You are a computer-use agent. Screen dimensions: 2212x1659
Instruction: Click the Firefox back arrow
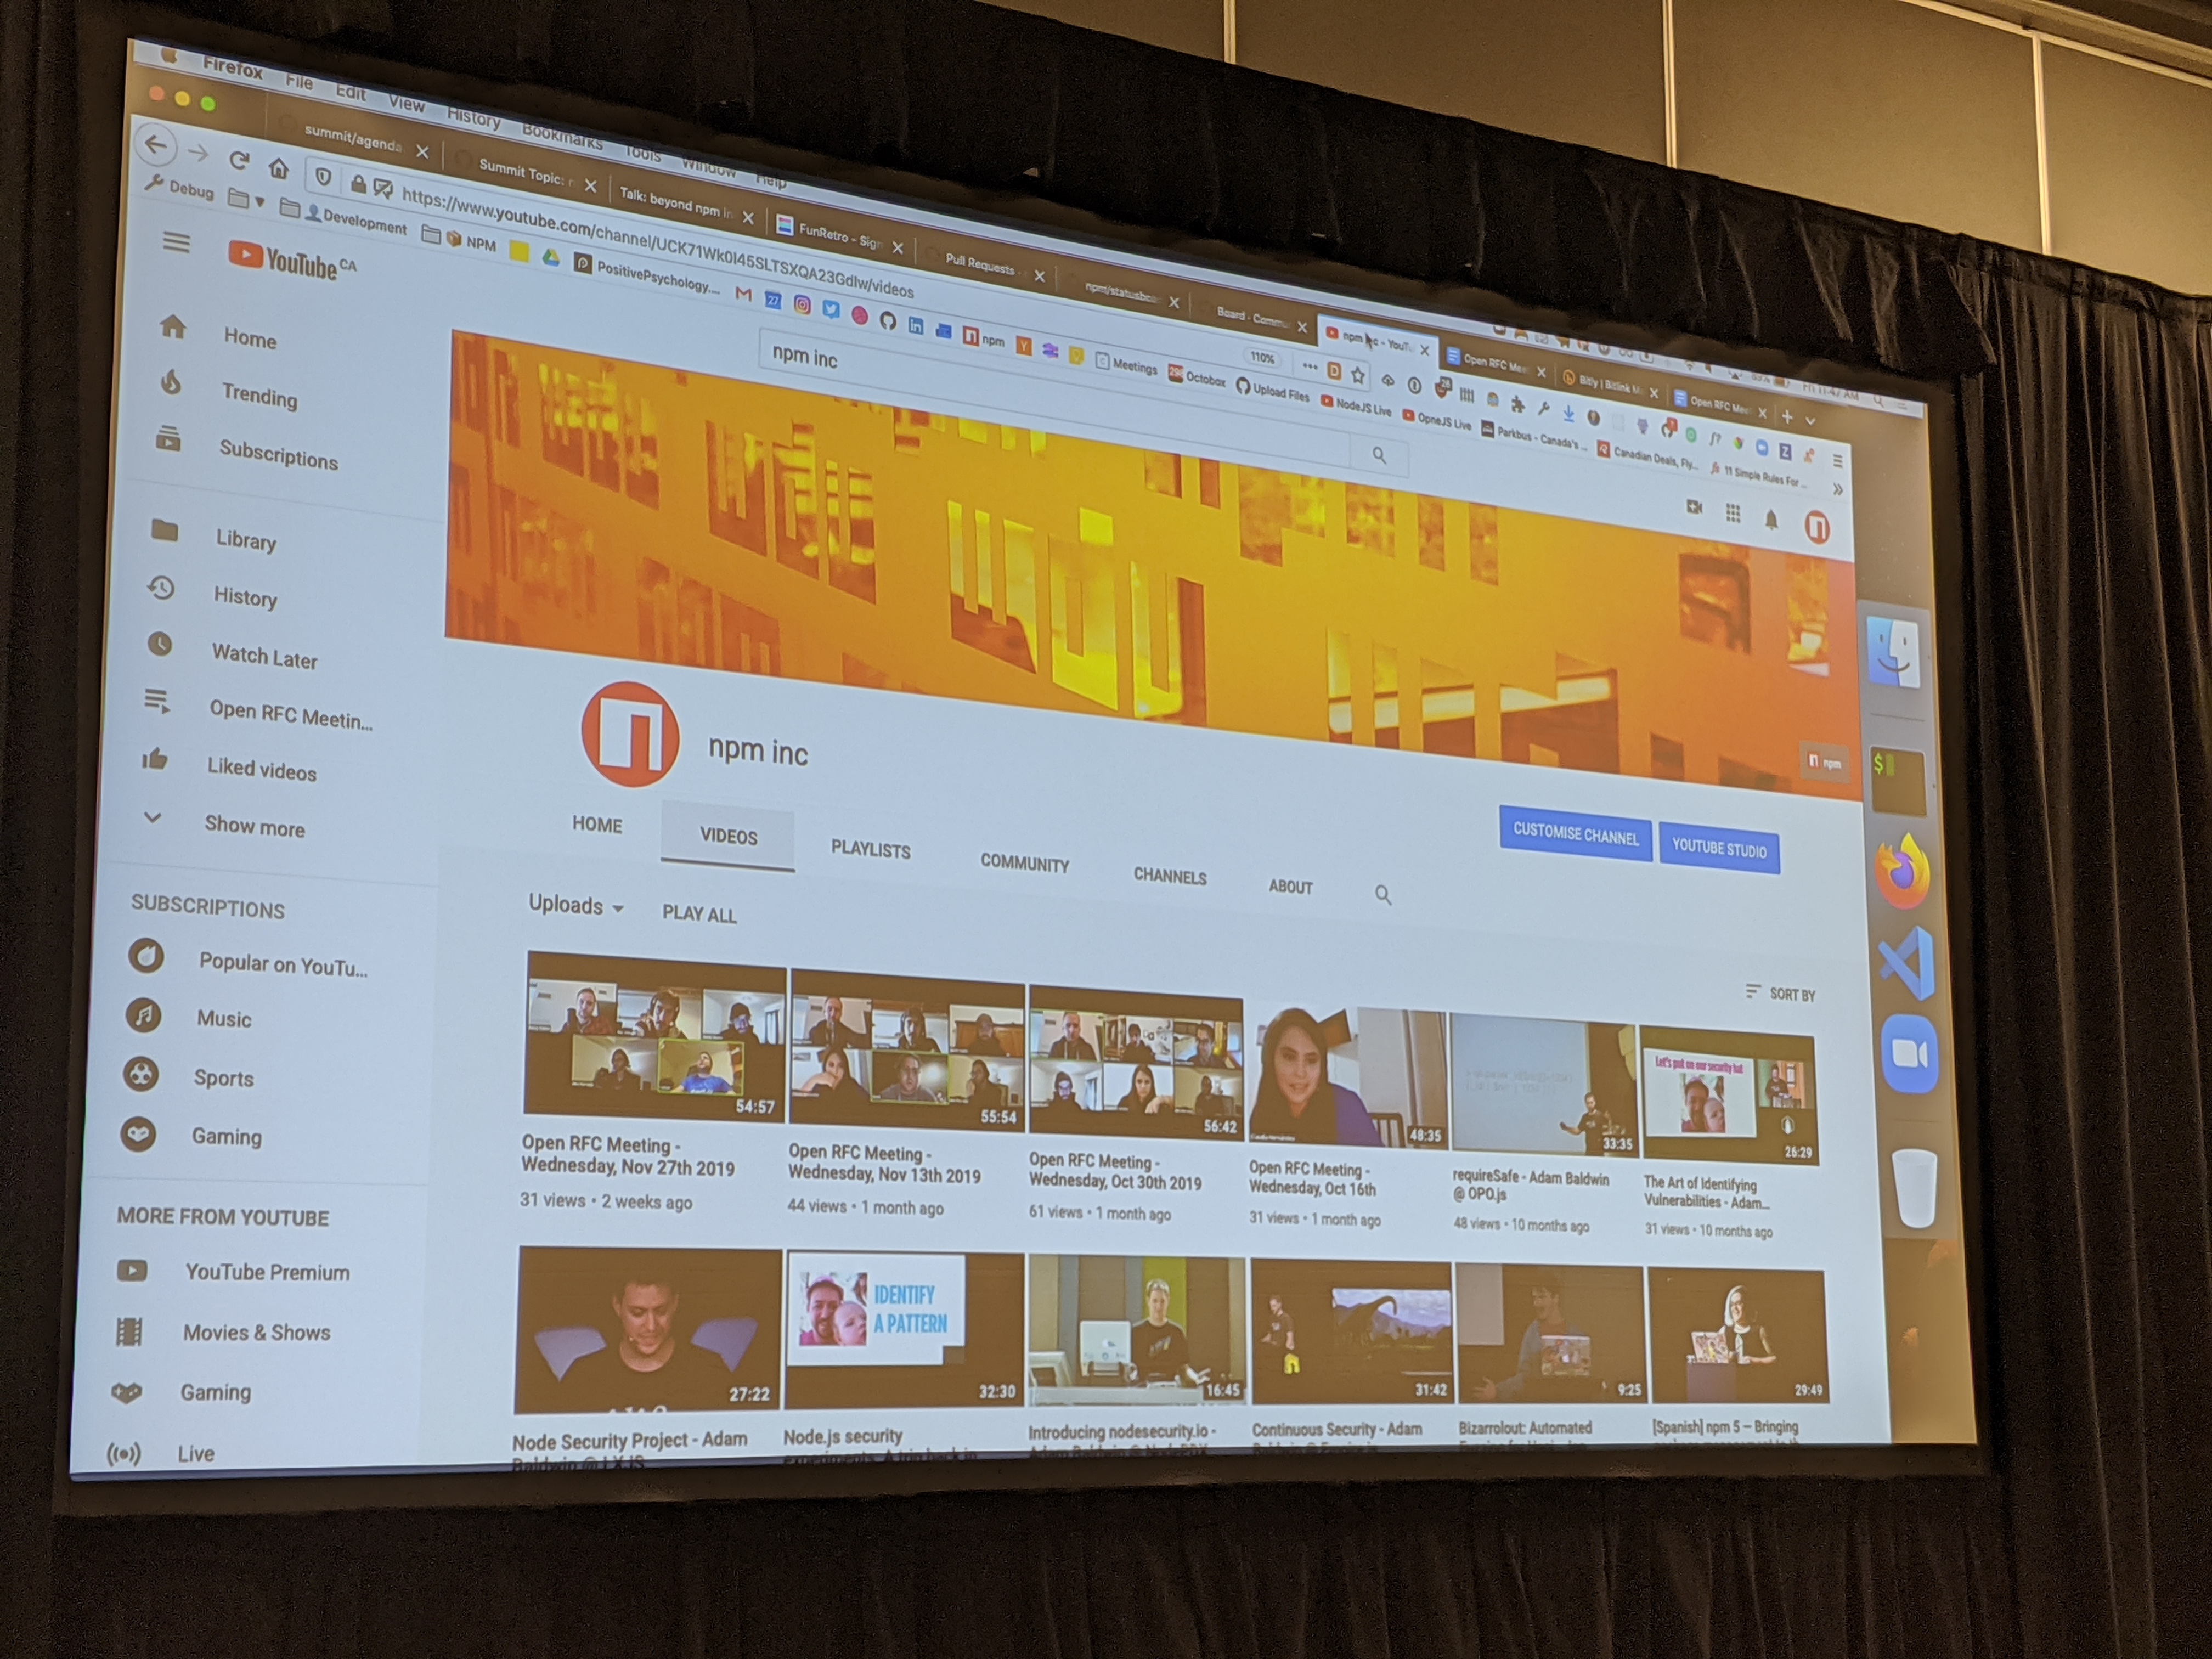pos(156,145)
